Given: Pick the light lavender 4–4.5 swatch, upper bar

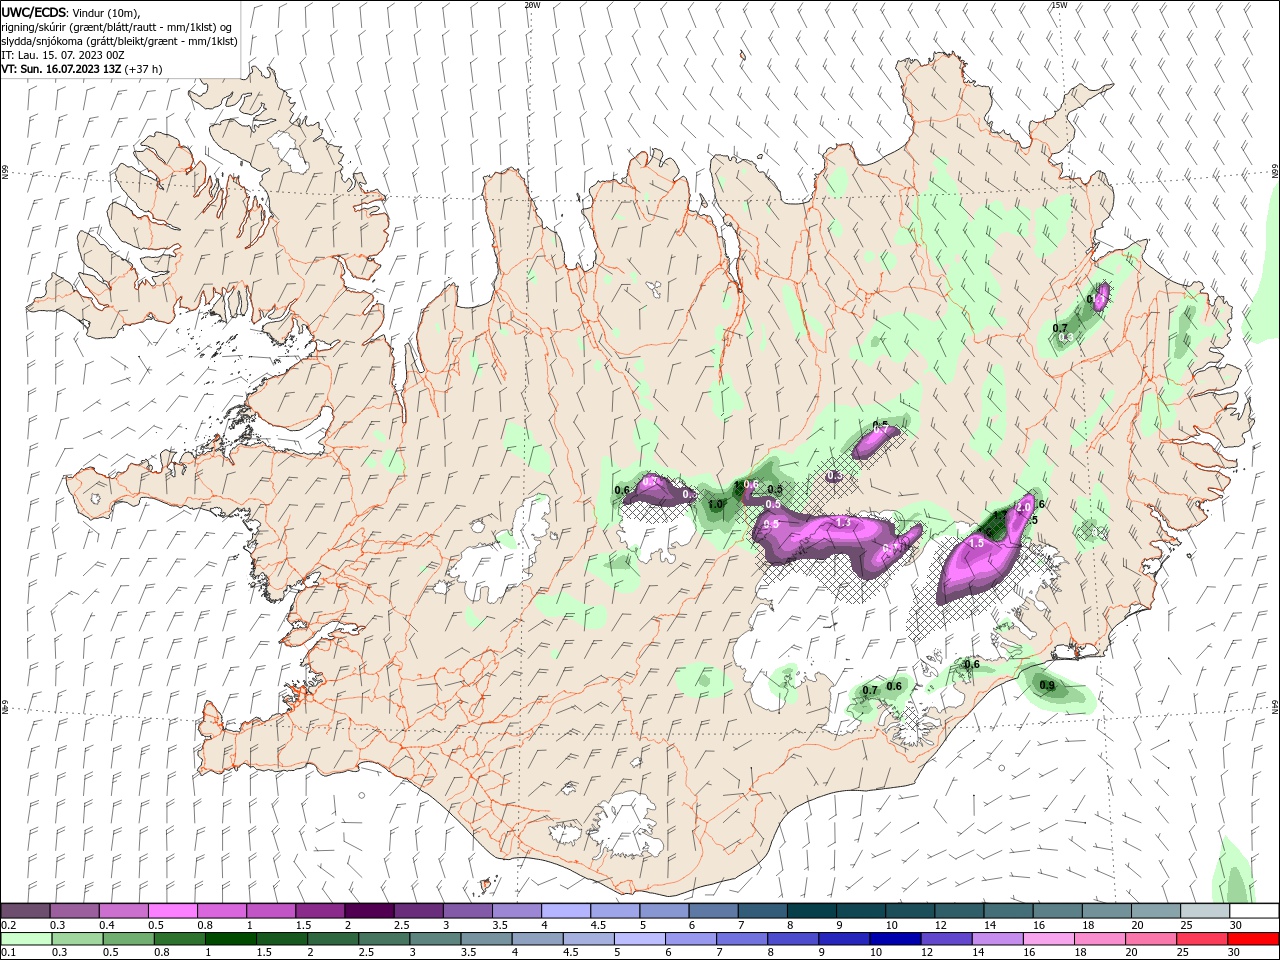Looking at the screenshot, I should [565, 911].
